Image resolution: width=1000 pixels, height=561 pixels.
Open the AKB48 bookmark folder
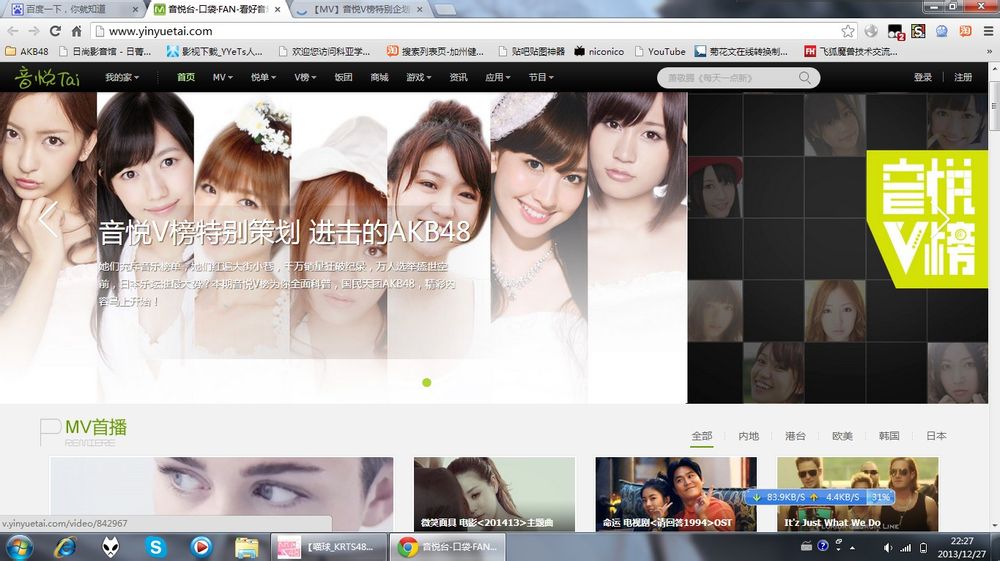click(x=27, y=52)
